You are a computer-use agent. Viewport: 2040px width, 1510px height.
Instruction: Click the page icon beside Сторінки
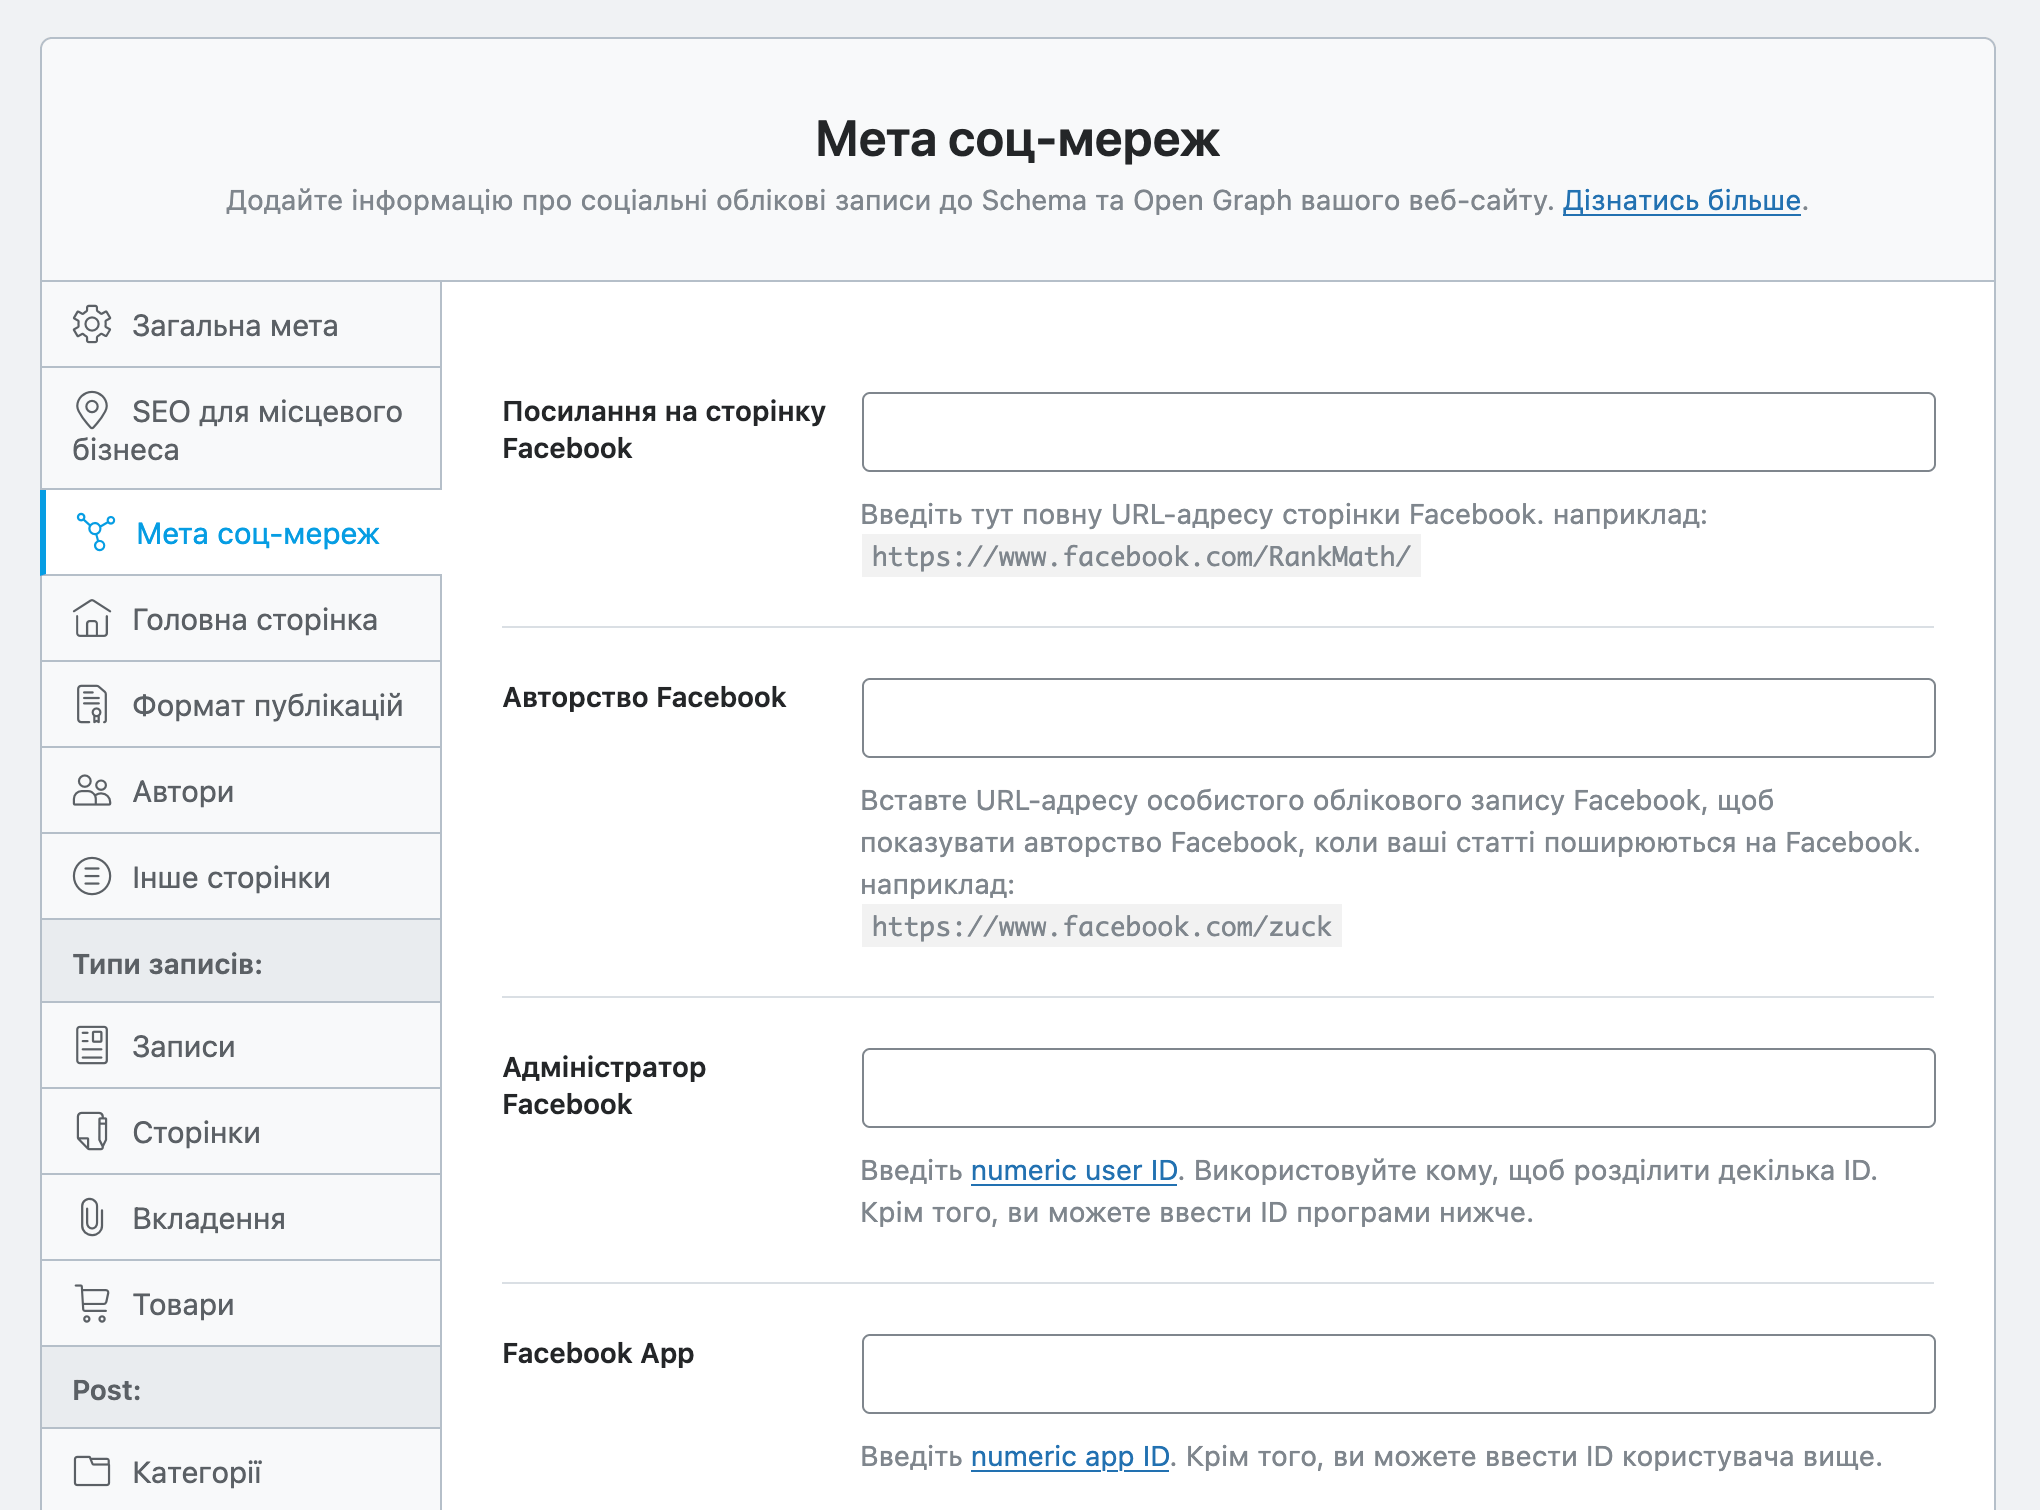click(92, 1131)
